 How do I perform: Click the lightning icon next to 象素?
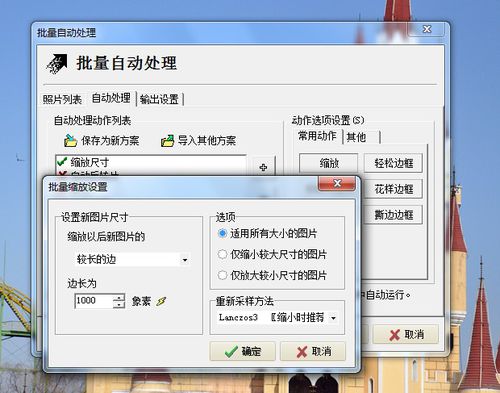[161, 301]
